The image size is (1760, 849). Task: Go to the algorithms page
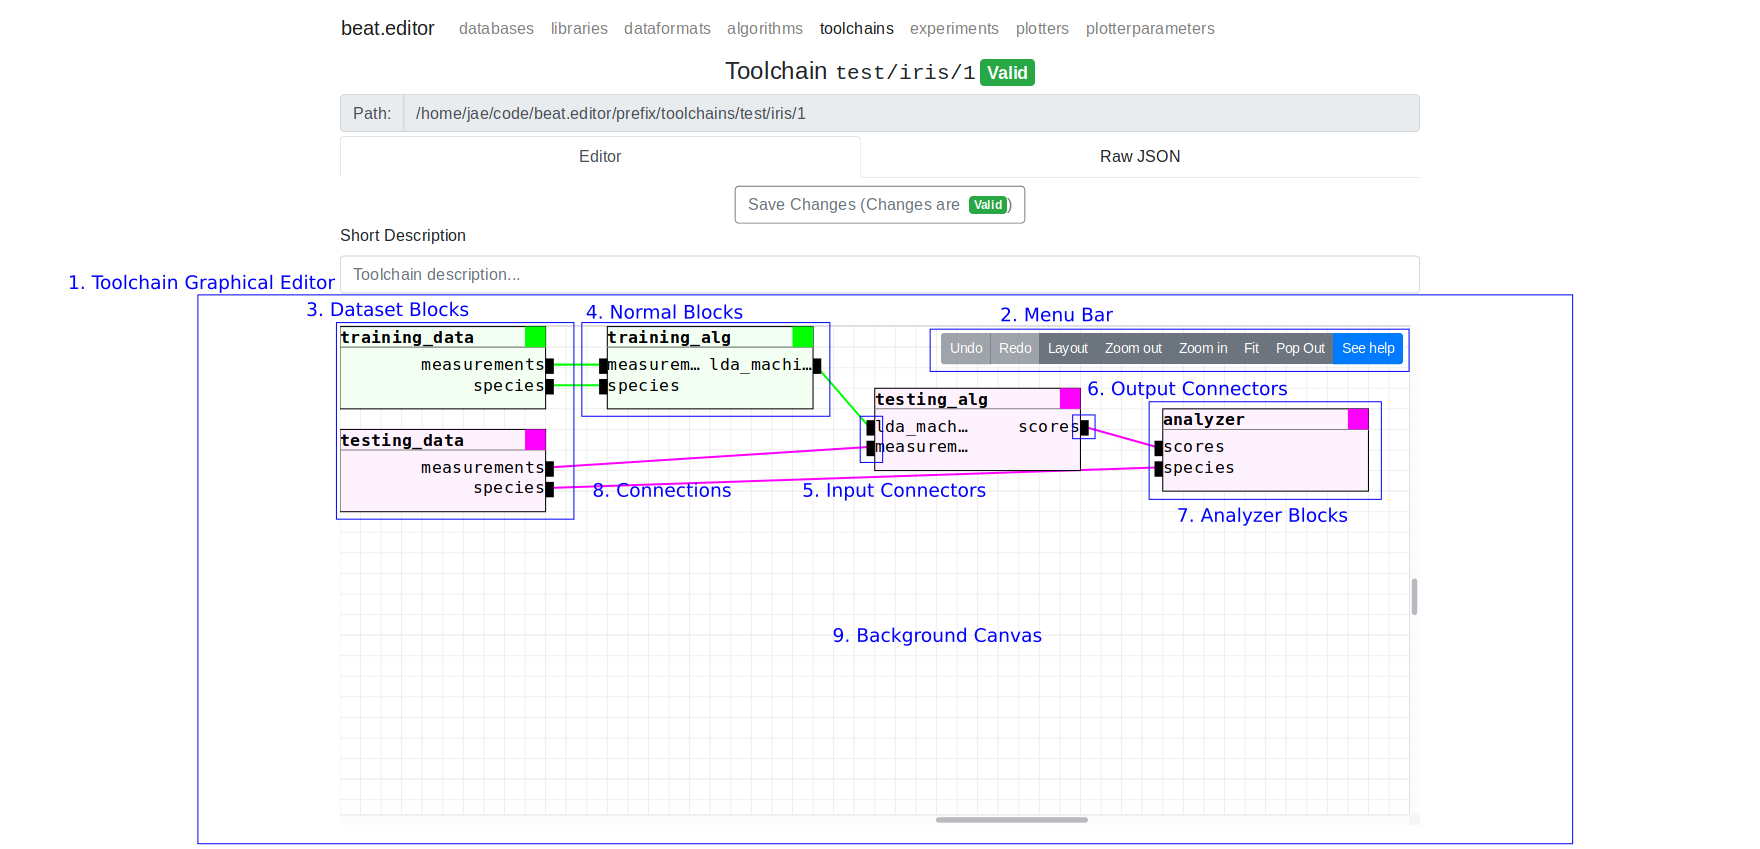[x=764, y=29]
